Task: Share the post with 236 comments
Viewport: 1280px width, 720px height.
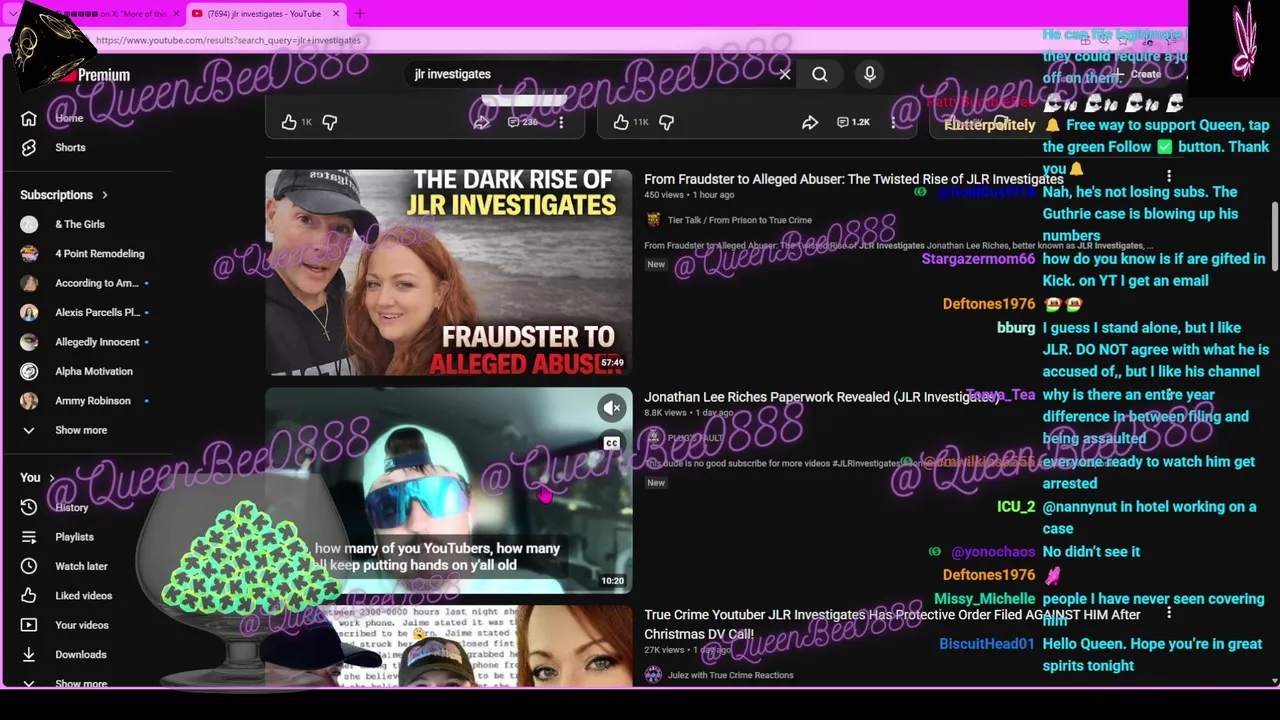Action: tap(481, 122)
